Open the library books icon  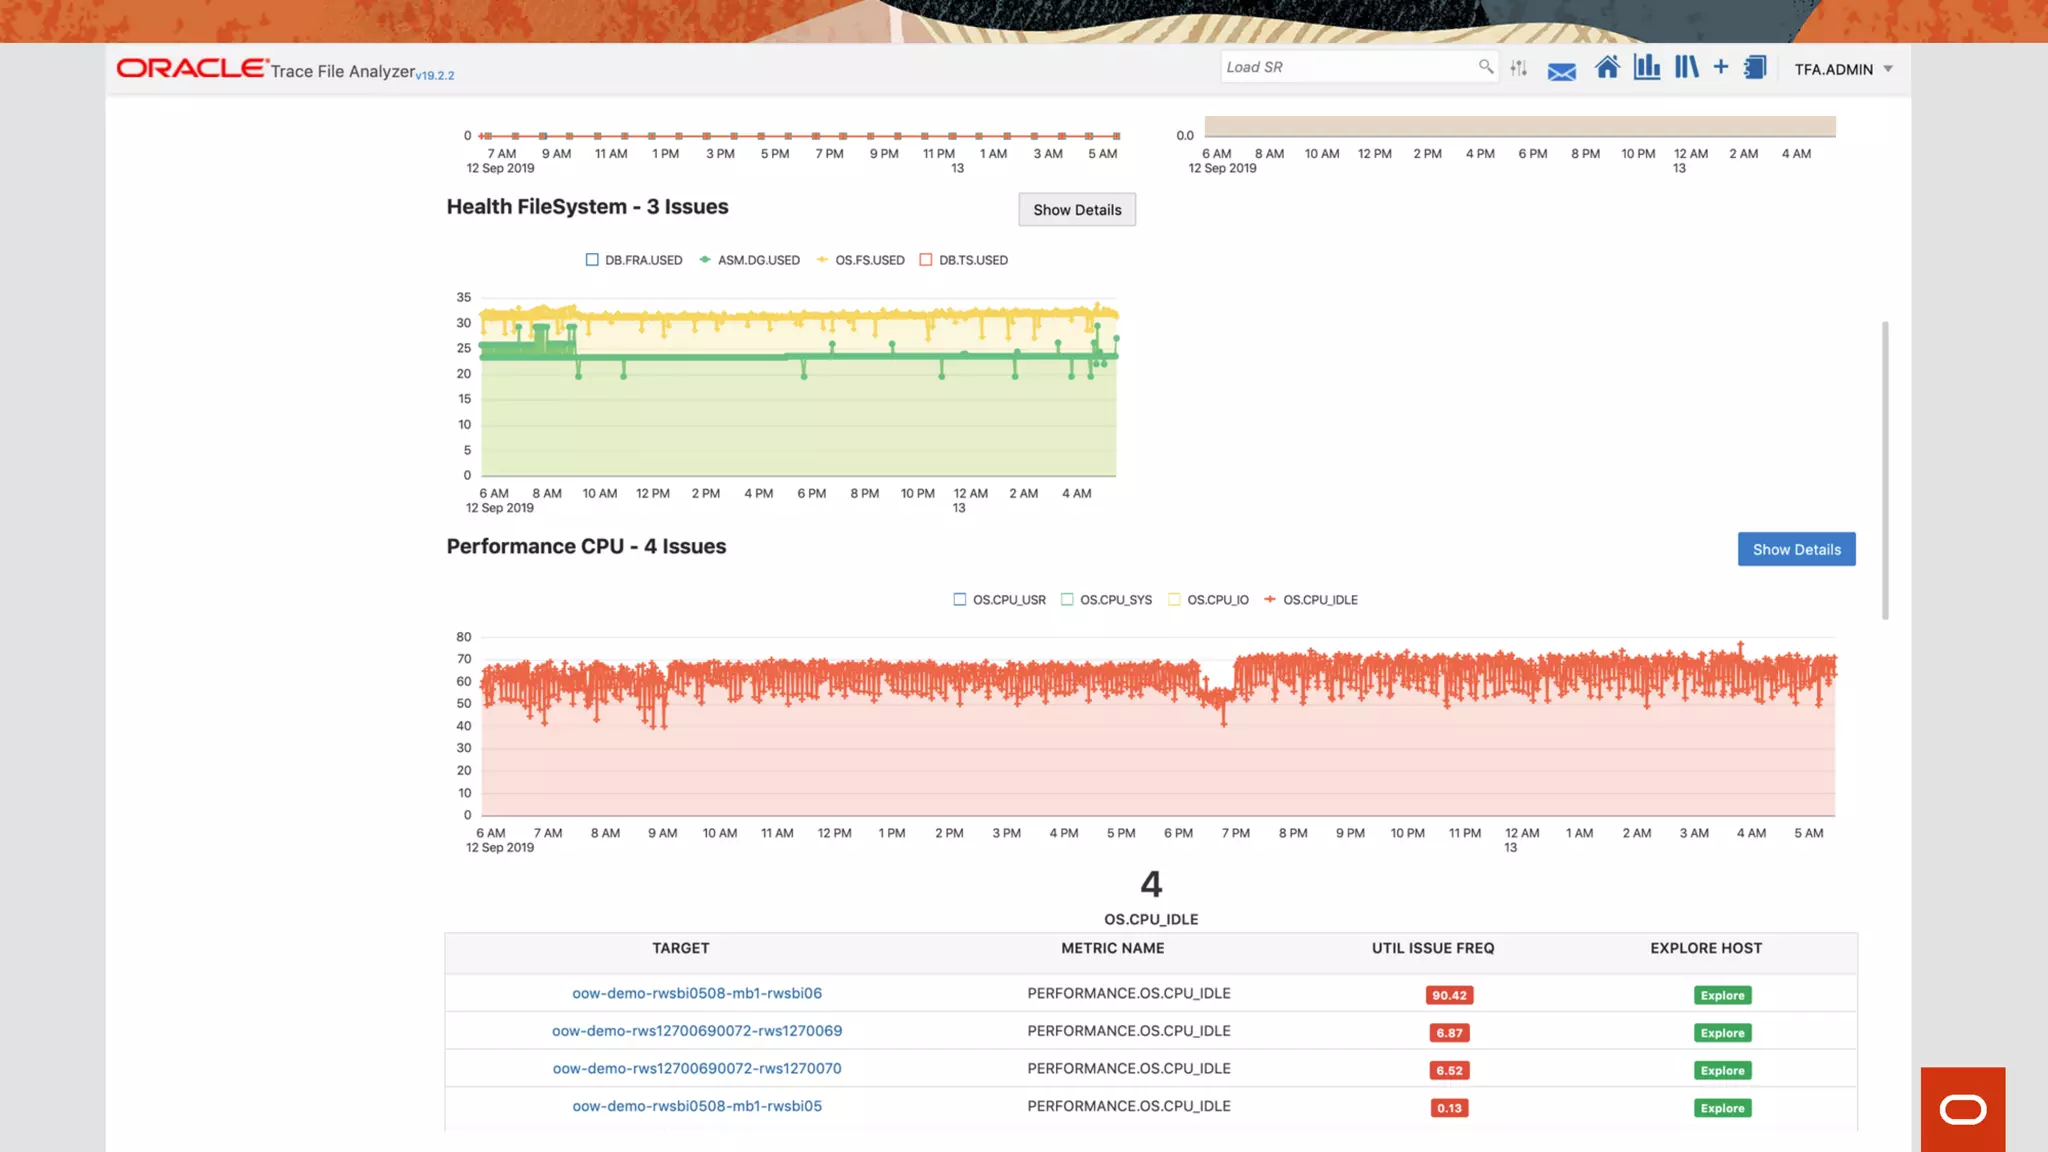[1686, 68]
